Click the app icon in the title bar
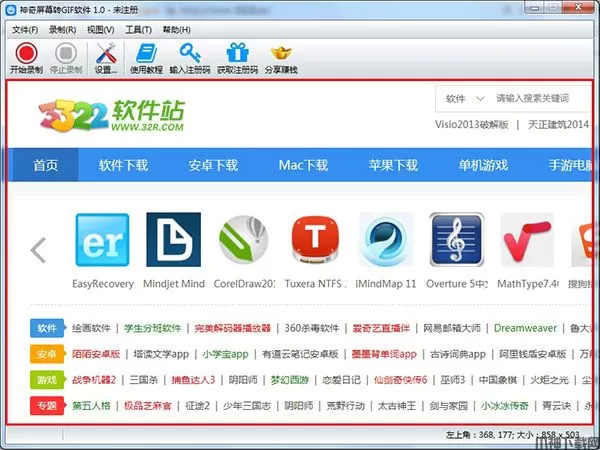 11,10
